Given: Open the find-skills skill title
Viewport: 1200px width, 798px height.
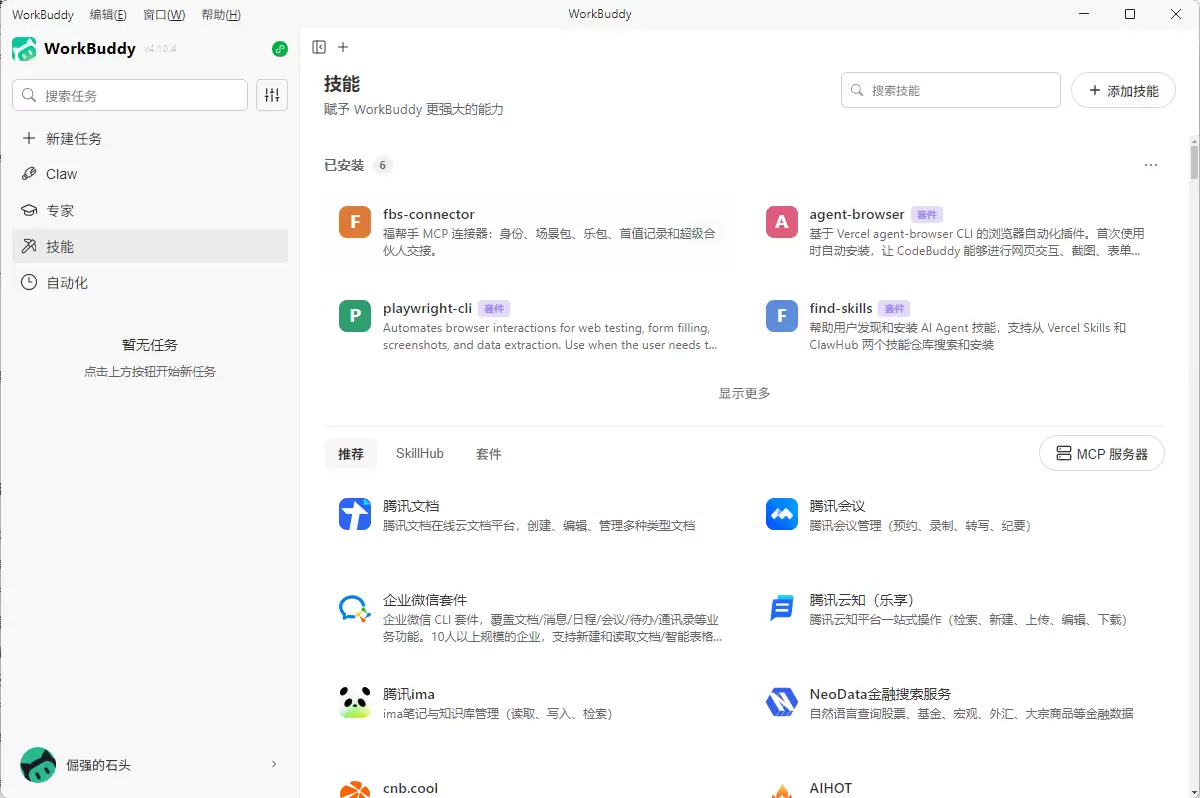Looking at the screenshot, I should (841, 308).
